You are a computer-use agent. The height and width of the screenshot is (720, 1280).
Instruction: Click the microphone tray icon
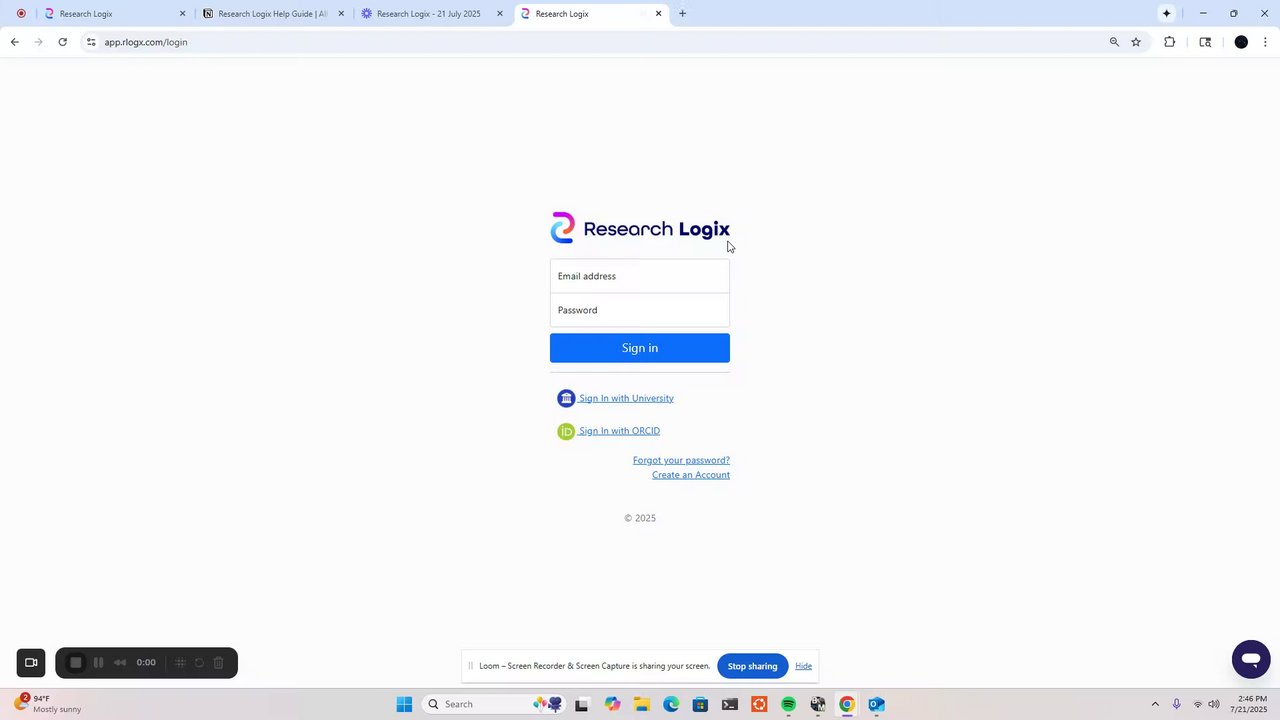1177,704
